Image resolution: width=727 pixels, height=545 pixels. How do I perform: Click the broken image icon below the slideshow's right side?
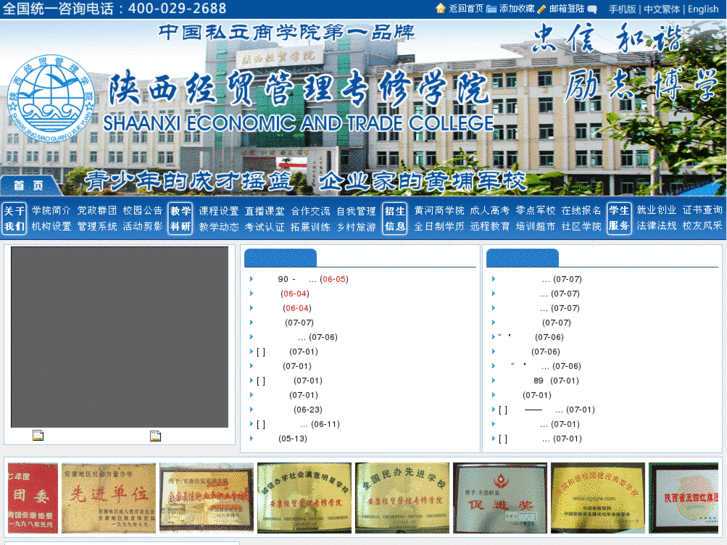(x=155, y=436)
